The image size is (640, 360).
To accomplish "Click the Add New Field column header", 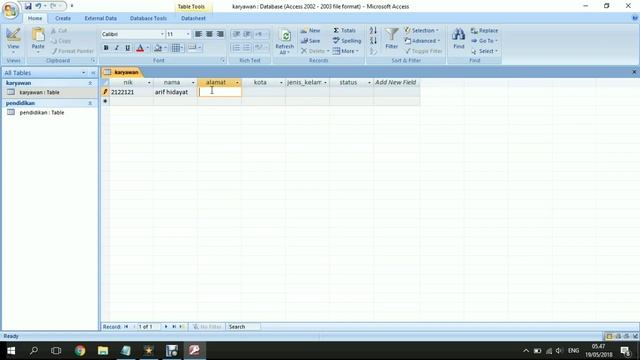I will pos(396,82).
